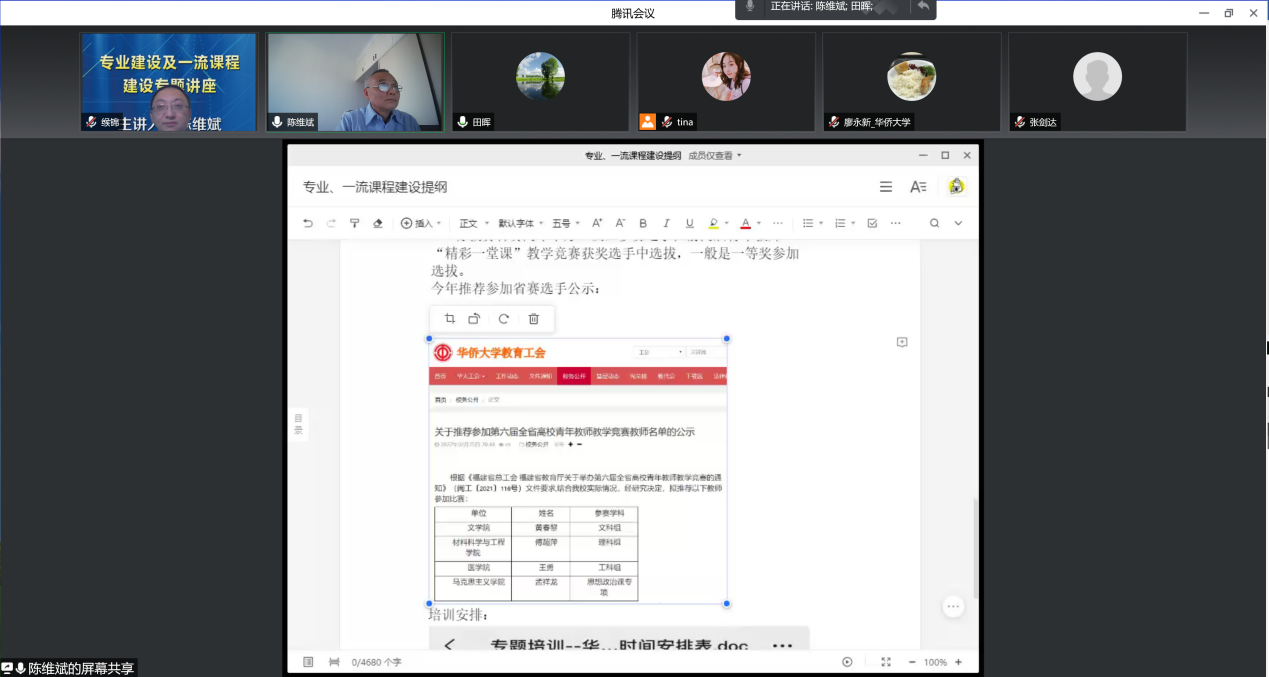Open the 默认字体 font dropdown
This screenshot has height=677, width=1269.
[x=521, y=223]
